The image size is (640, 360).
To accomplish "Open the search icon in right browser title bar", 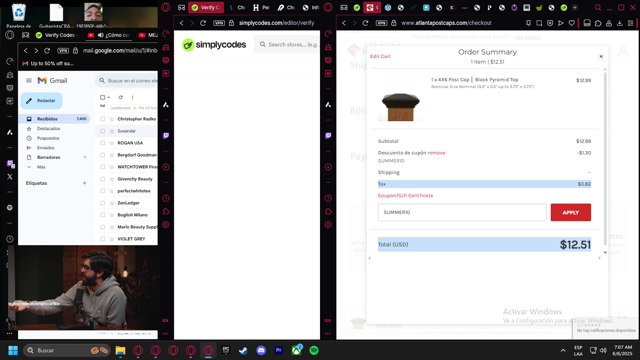I will pos(598,7).
